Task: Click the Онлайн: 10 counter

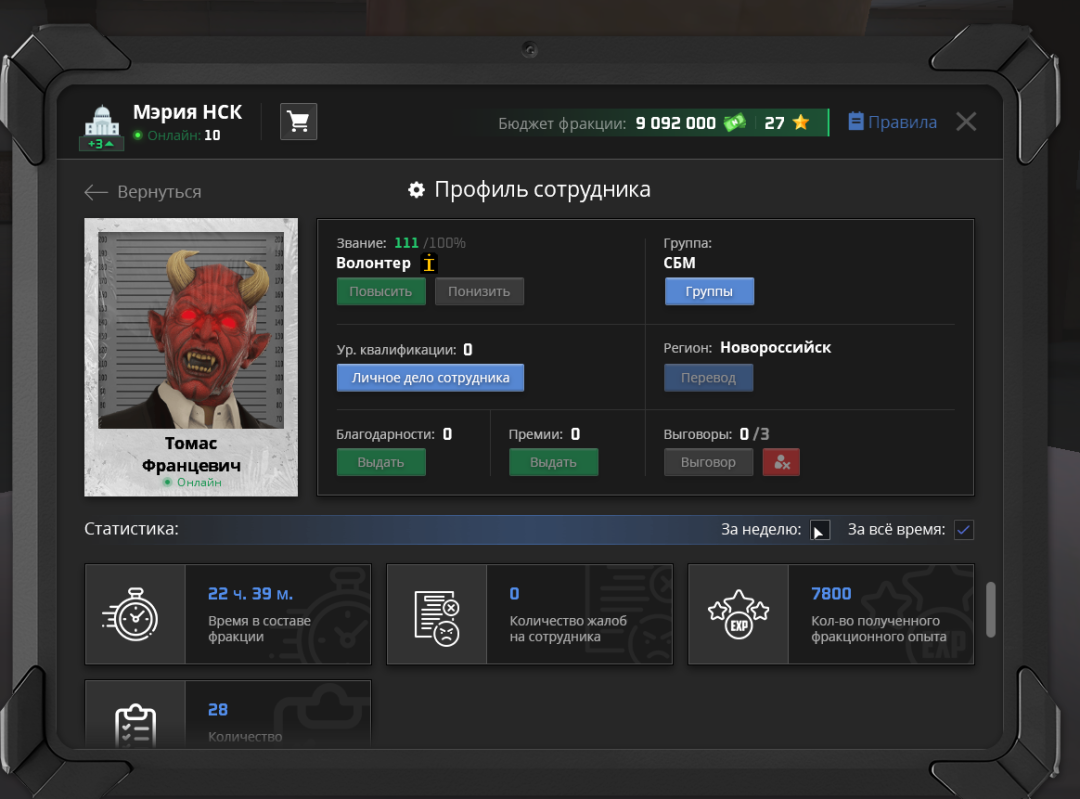Action: 177,135
